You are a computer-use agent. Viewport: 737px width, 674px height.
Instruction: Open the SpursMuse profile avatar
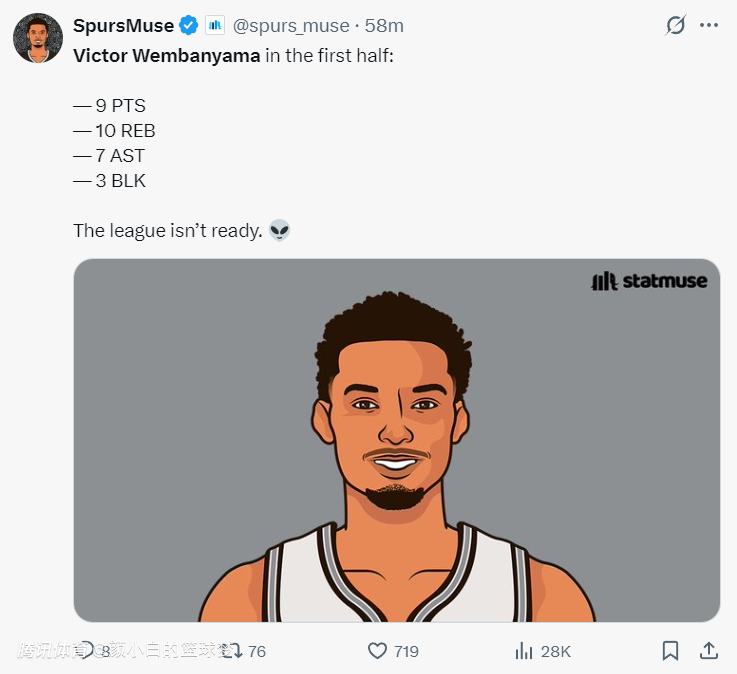point(37,38)
